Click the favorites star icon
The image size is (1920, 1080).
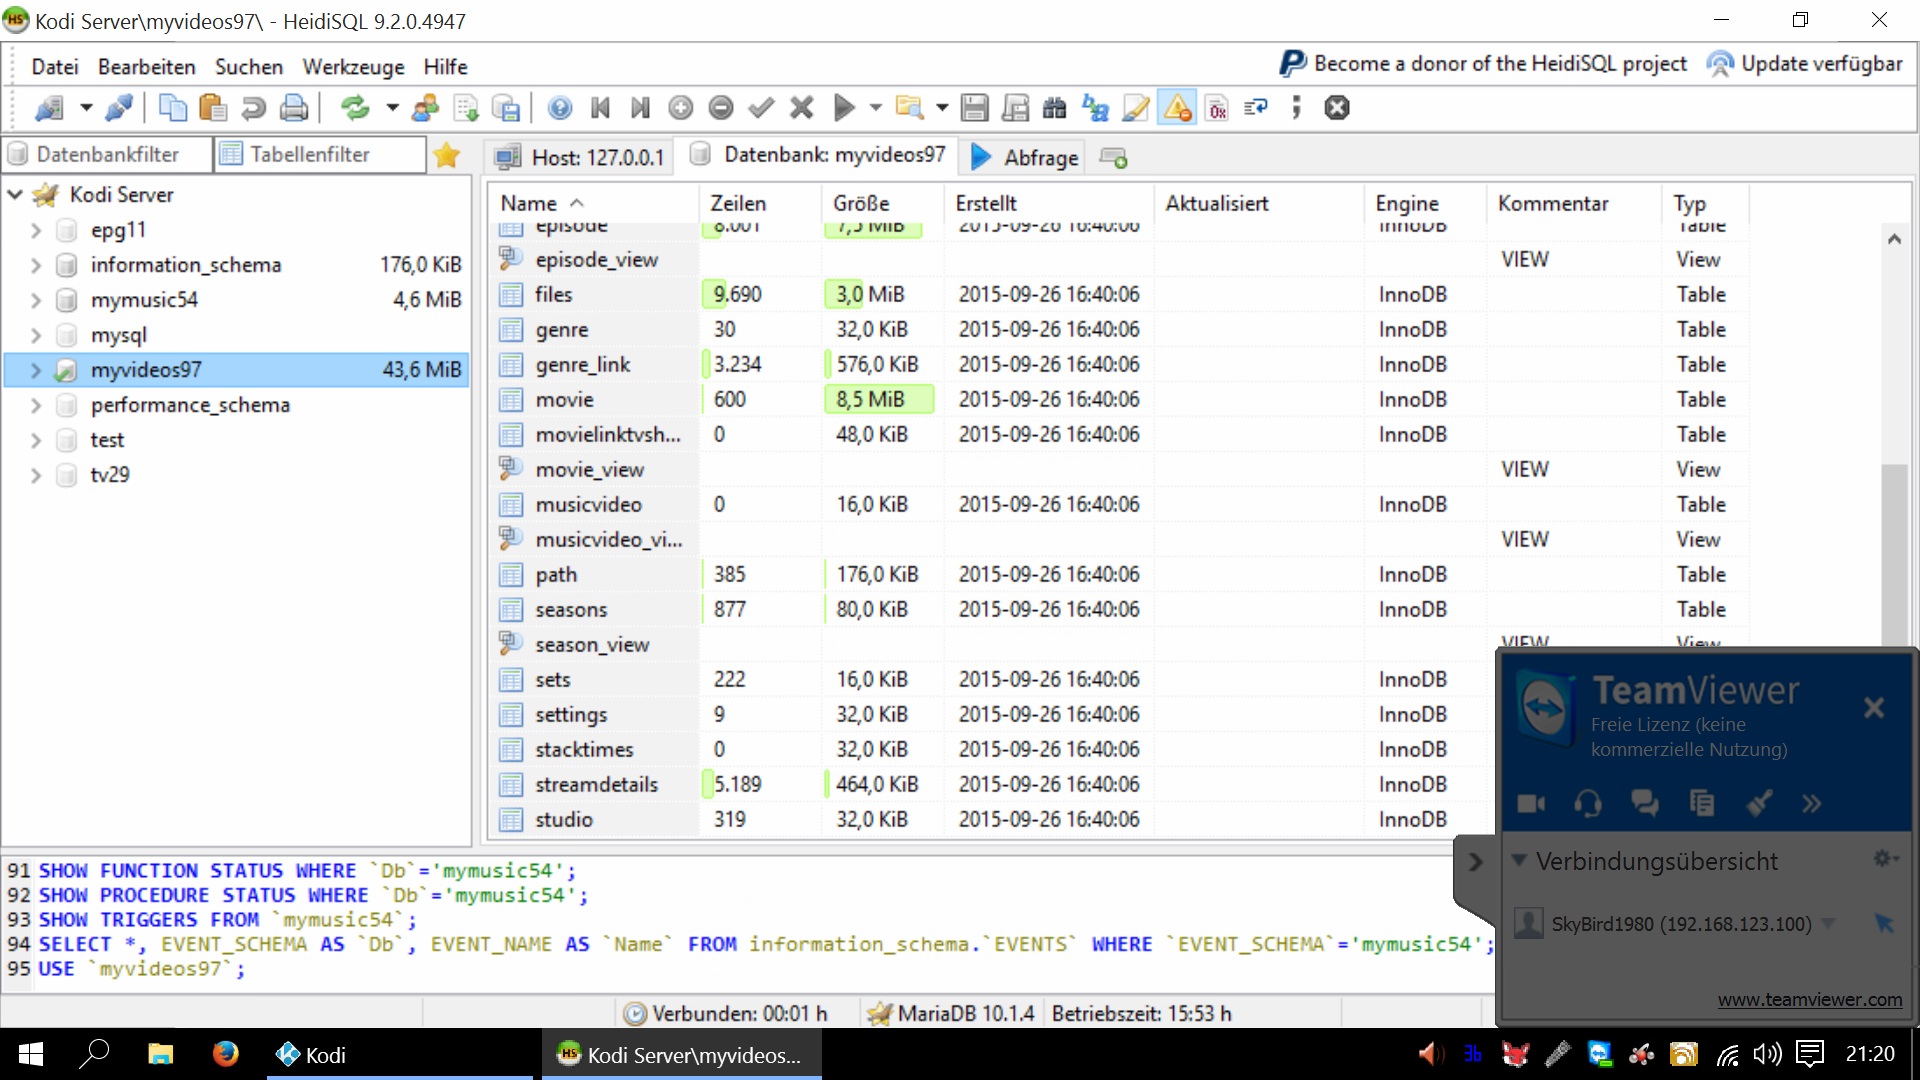point(447,155)
